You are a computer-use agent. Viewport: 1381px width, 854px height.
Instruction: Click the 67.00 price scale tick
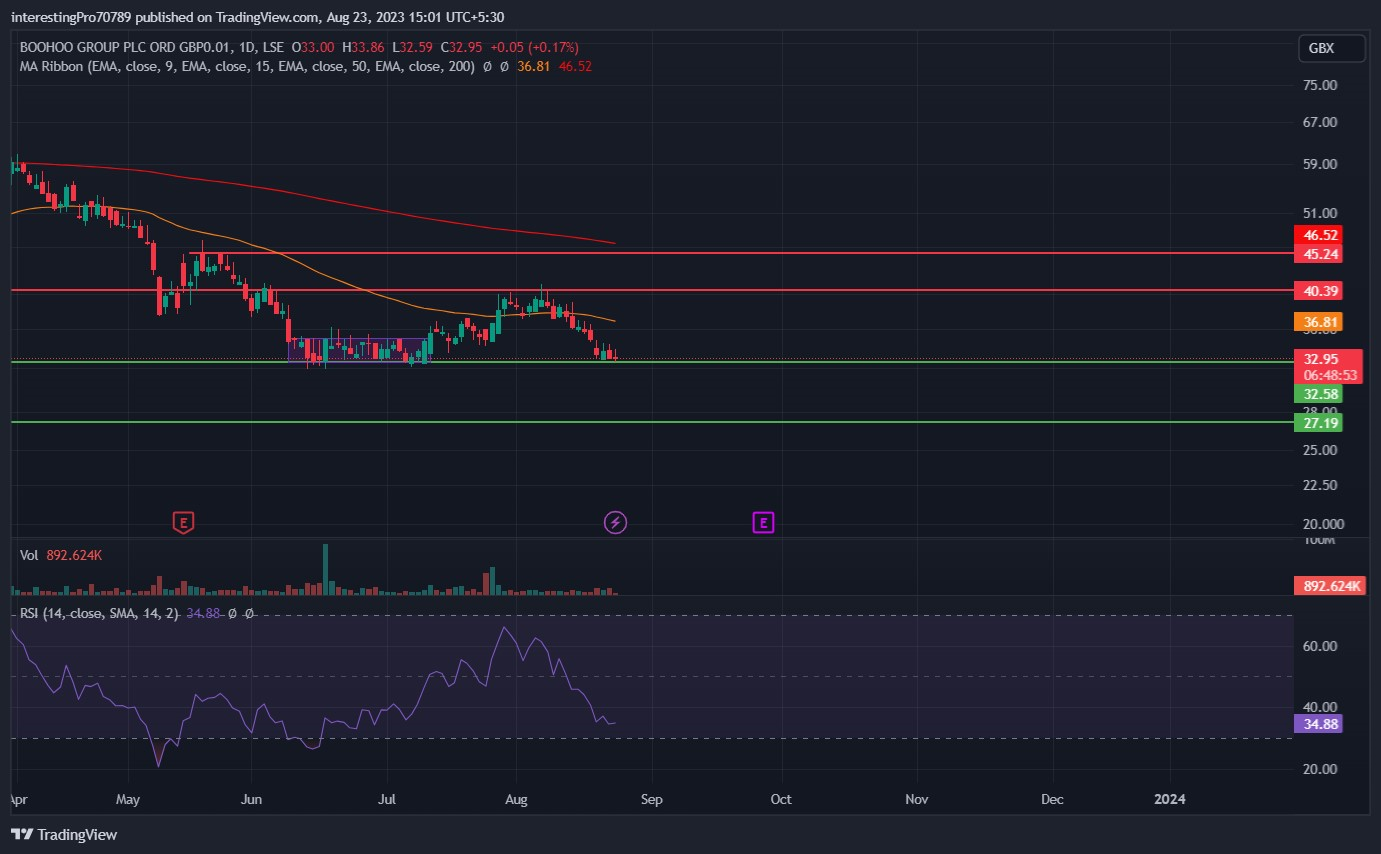click(x=1321, y=122)
